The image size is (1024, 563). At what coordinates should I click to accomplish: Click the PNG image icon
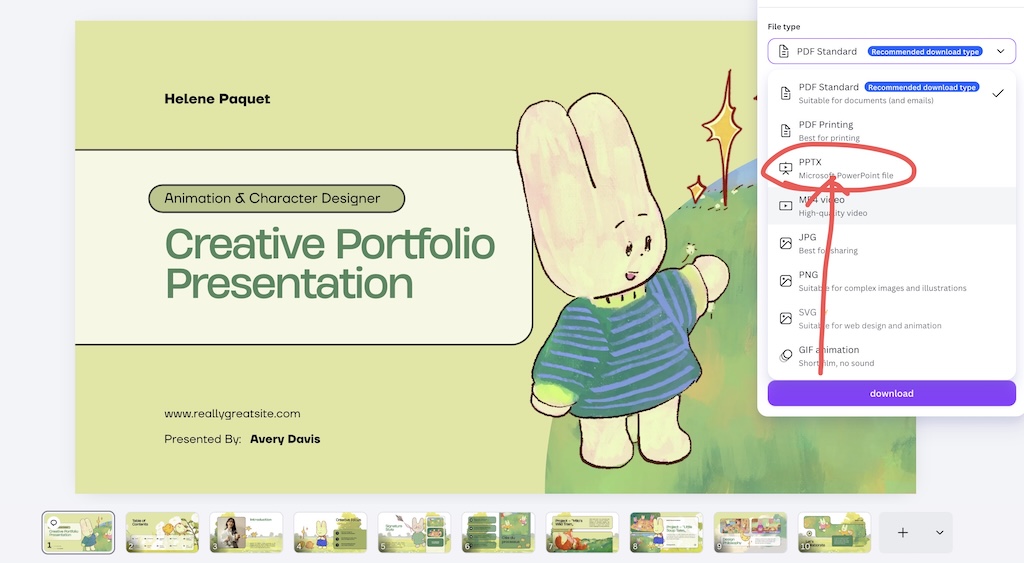(x=786, y=281)
